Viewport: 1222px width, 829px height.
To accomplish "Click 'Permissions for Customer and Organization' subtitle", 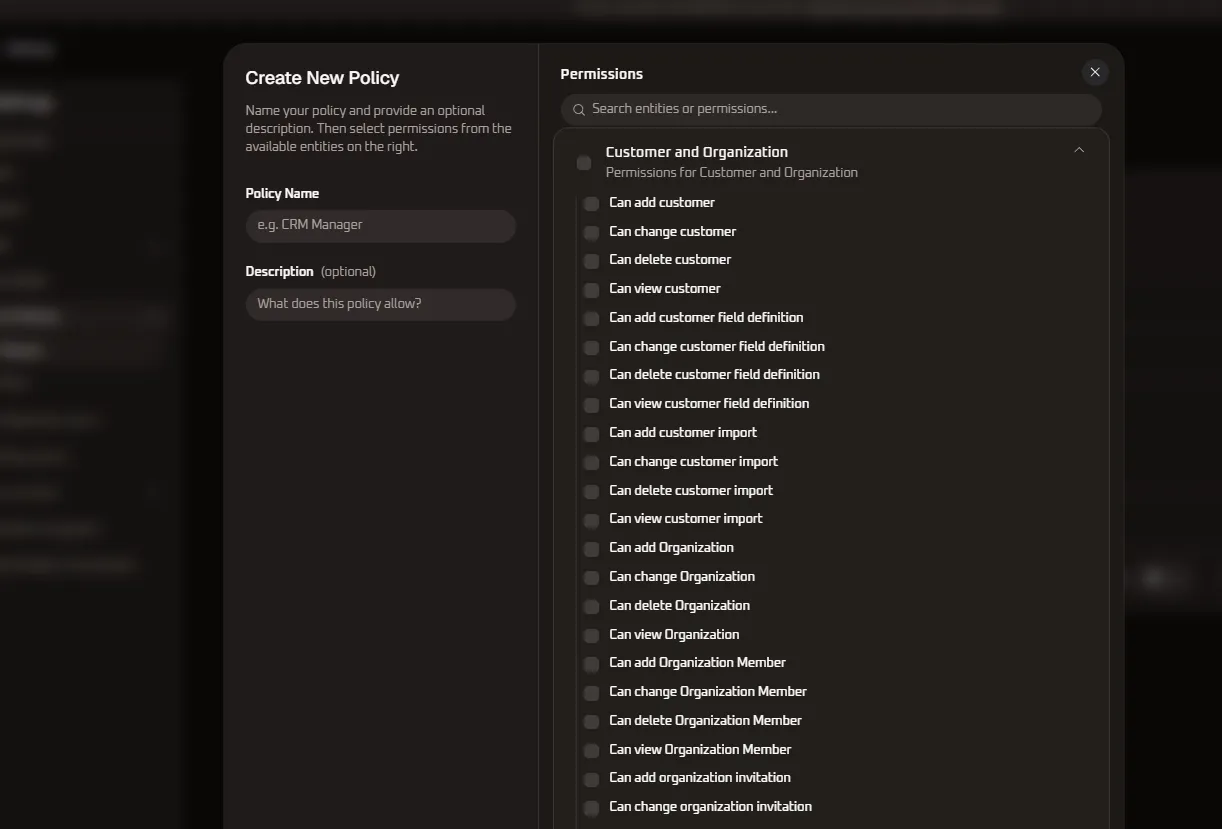I will 732,172.
